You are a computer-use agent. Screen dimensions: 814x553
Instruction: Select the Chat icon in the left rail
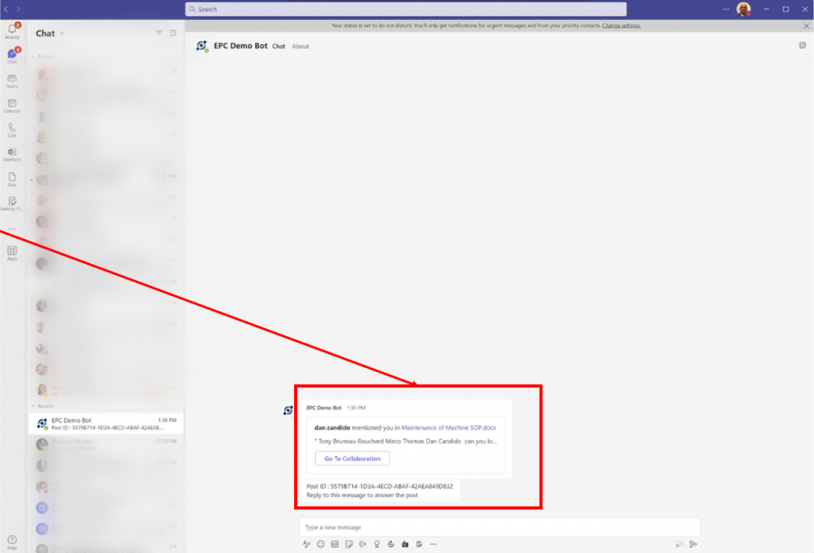(x=12, y=56)
